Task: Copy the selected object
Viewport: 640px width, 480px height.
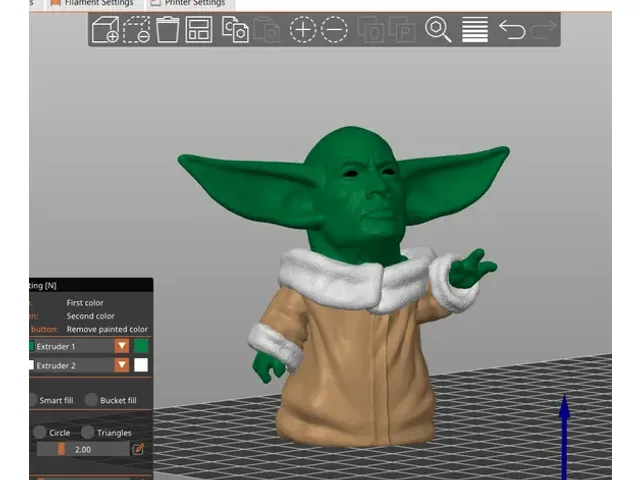Action: [235, 29]
